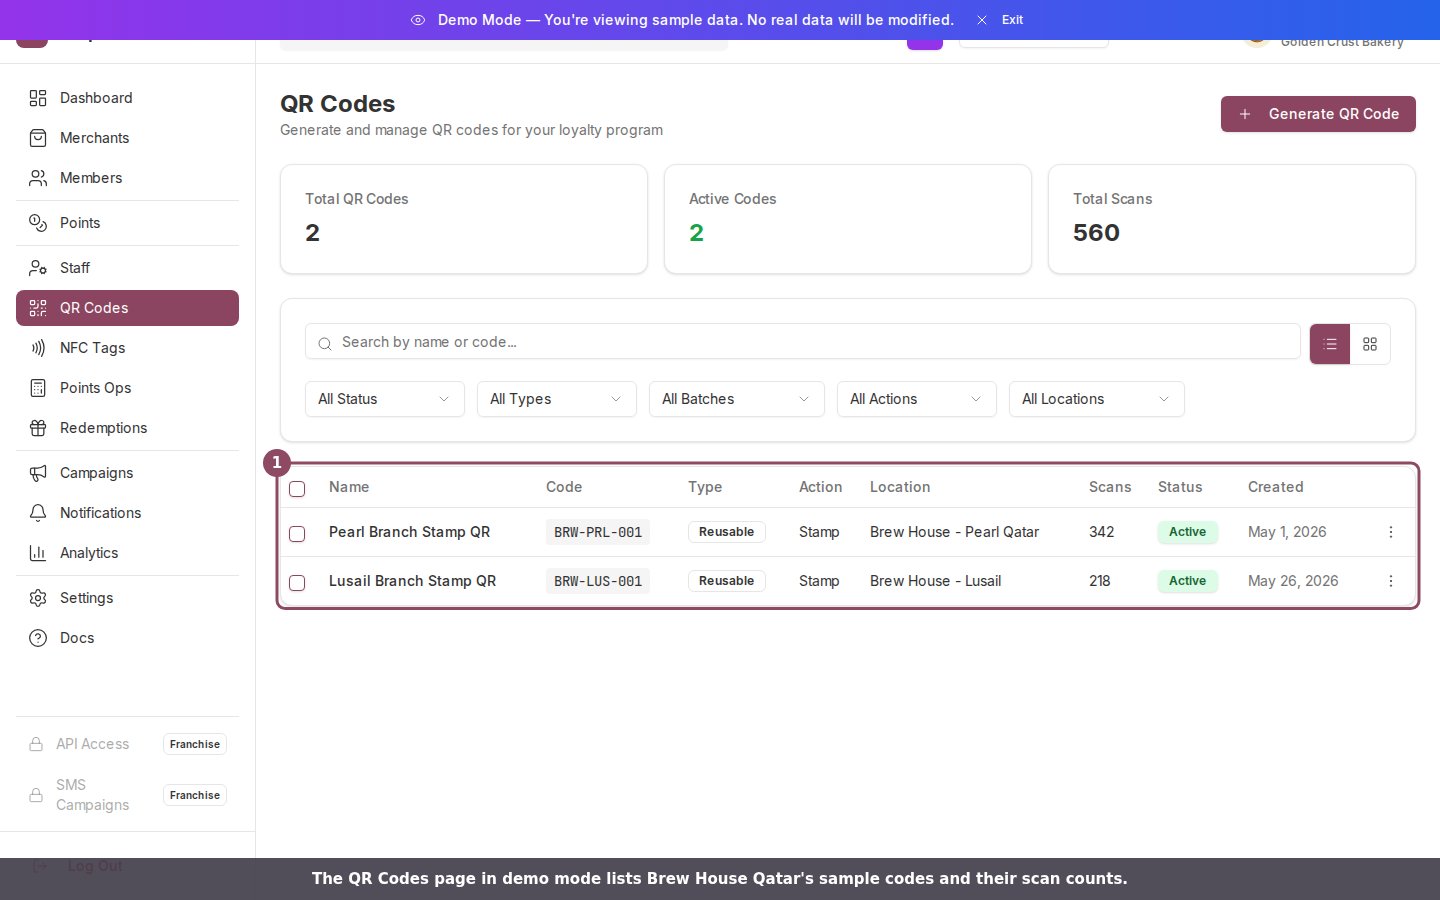Open the Analytics sidebar page
The image size is (1440, 900).
tap(127, 553)
